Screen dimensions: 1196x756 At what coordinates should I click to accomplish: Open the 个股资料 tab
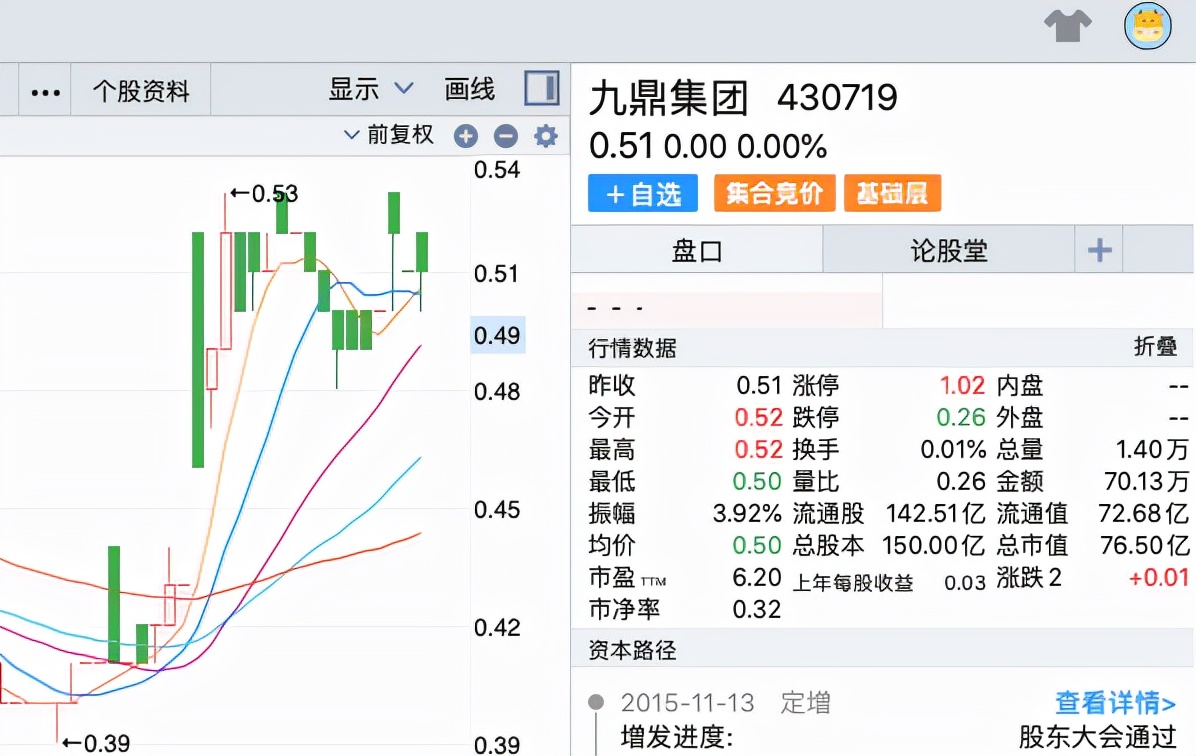coord(141,91)
